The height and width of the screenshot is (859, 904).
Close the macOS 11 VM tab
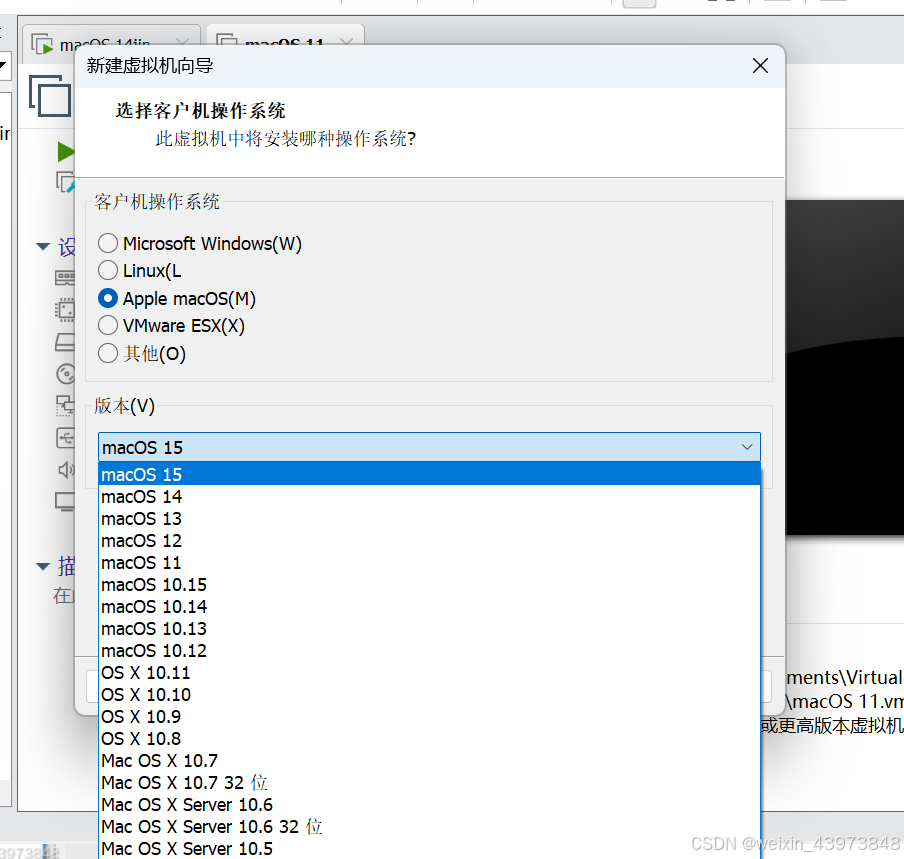coord(346,42)
